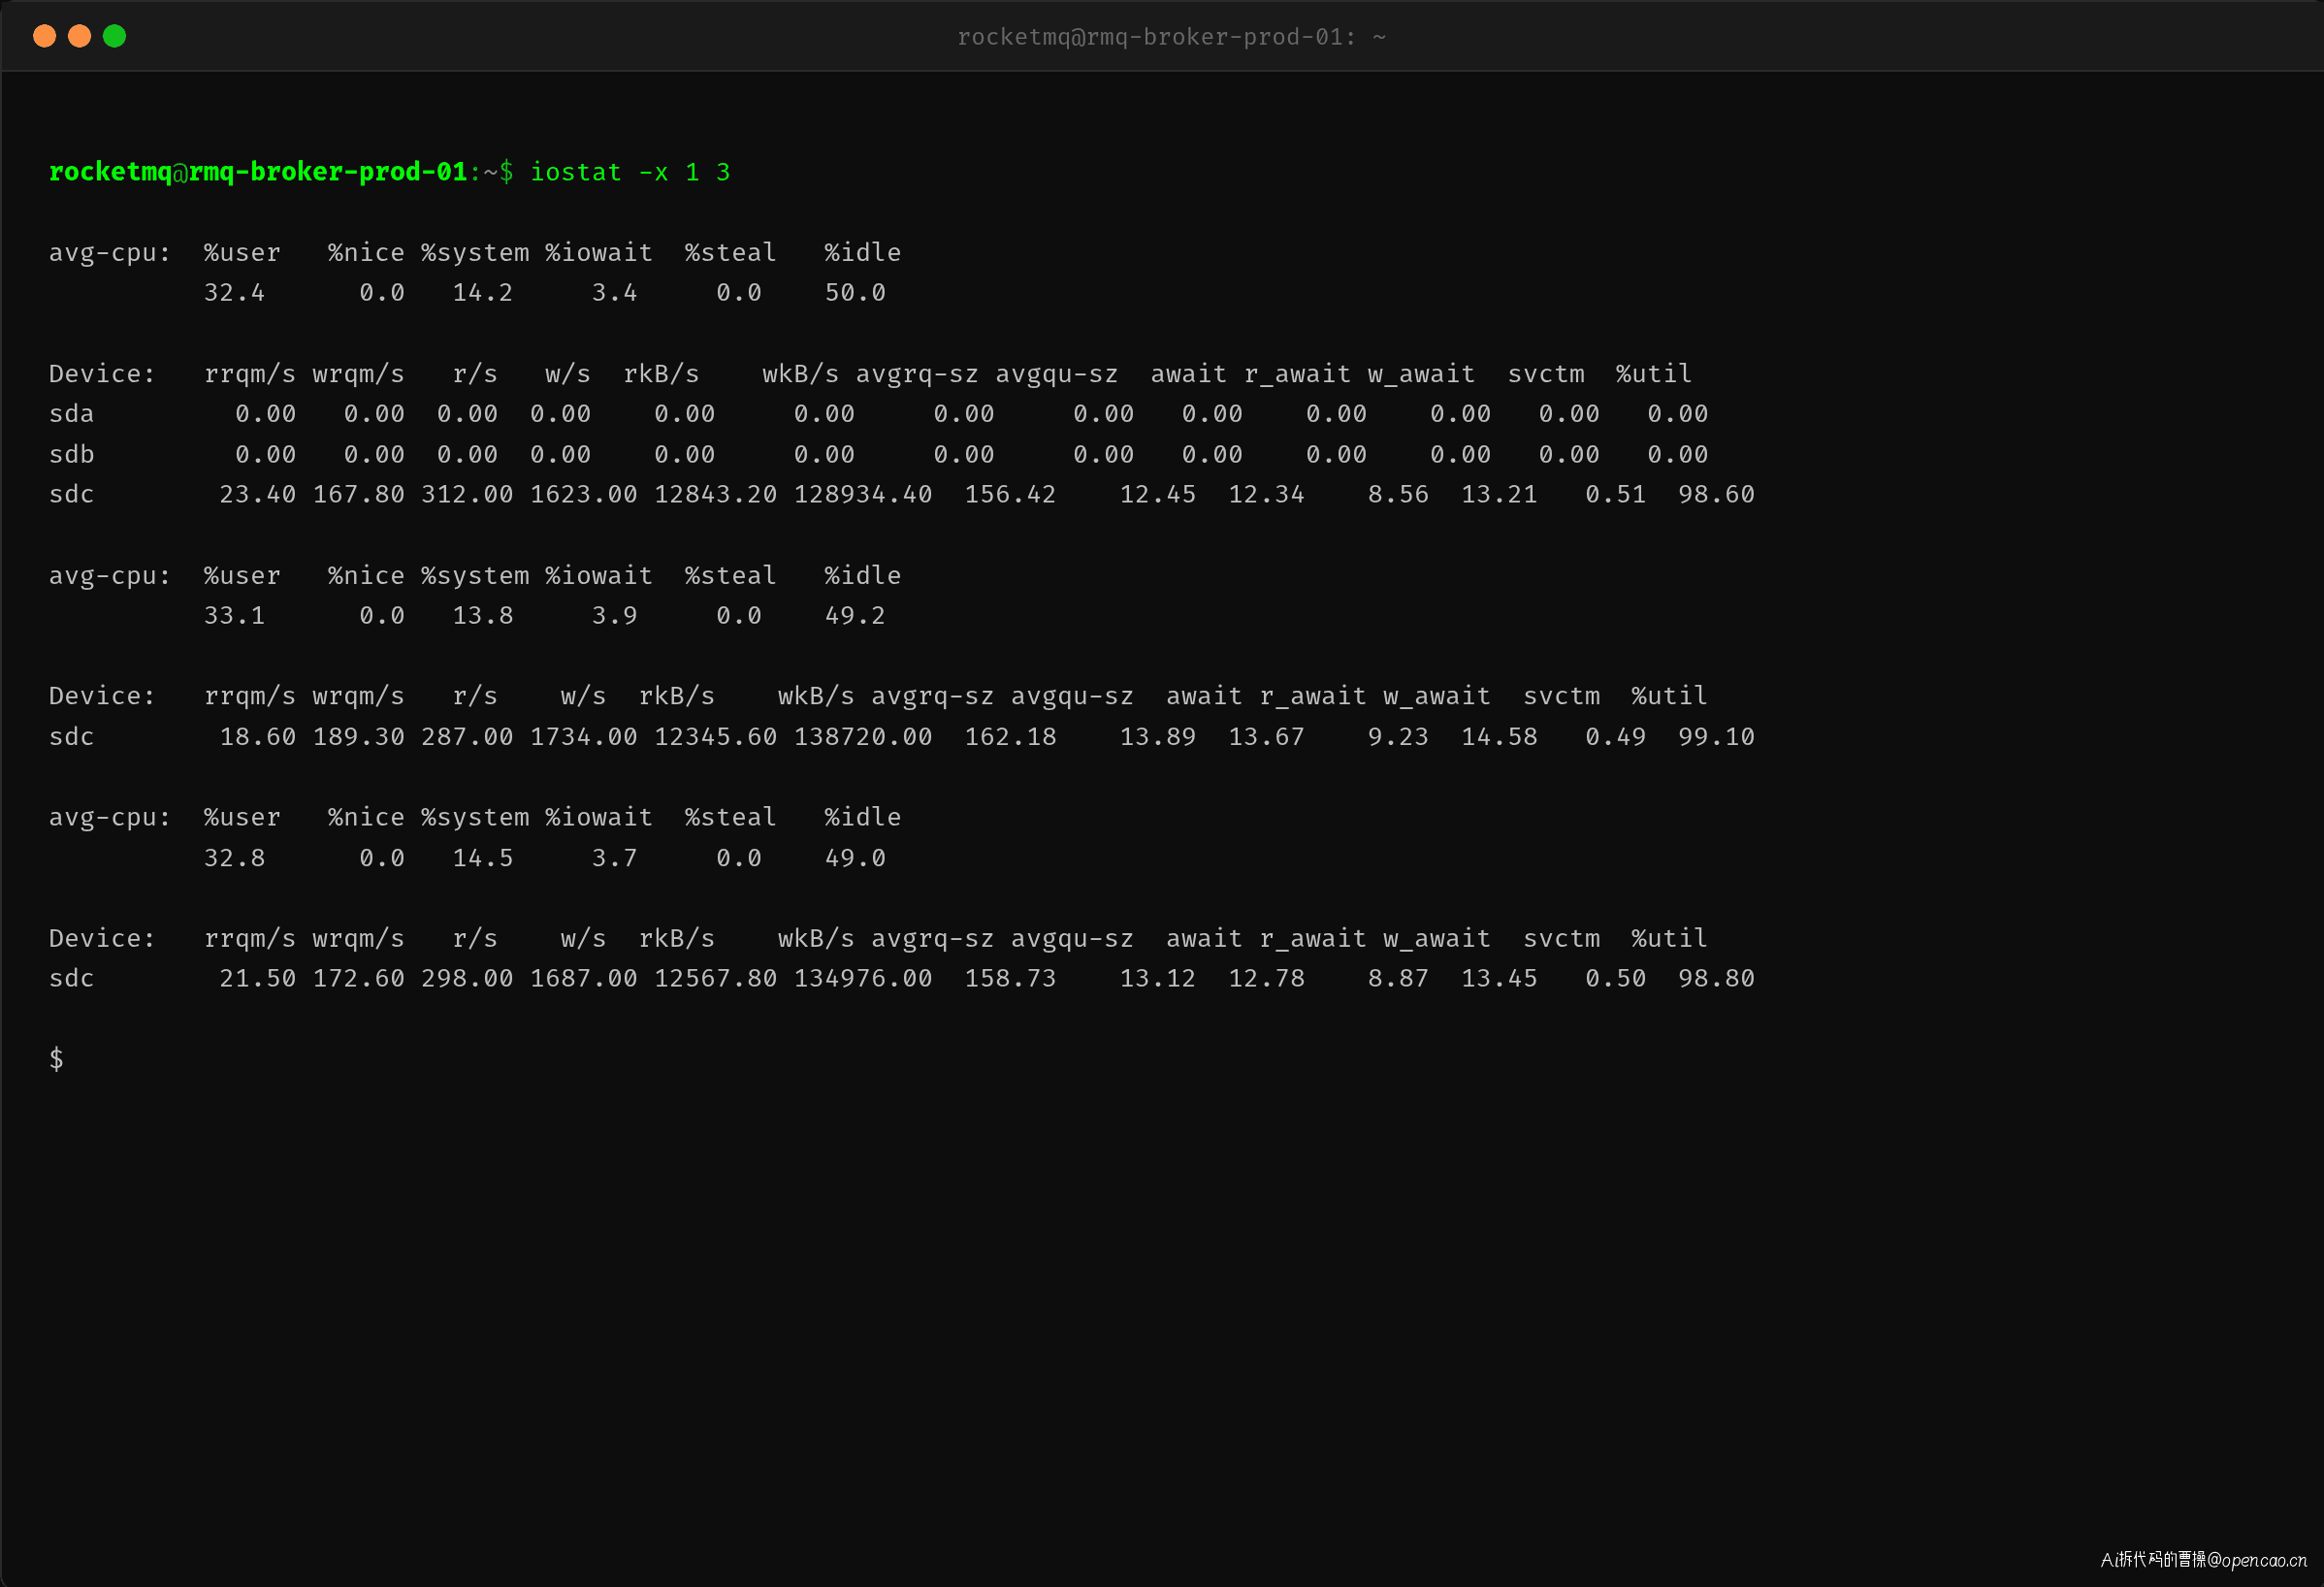This screenshot has height=1587, width=2324.
Task: Click sdc %util value 98.80
Action: 1716,979
